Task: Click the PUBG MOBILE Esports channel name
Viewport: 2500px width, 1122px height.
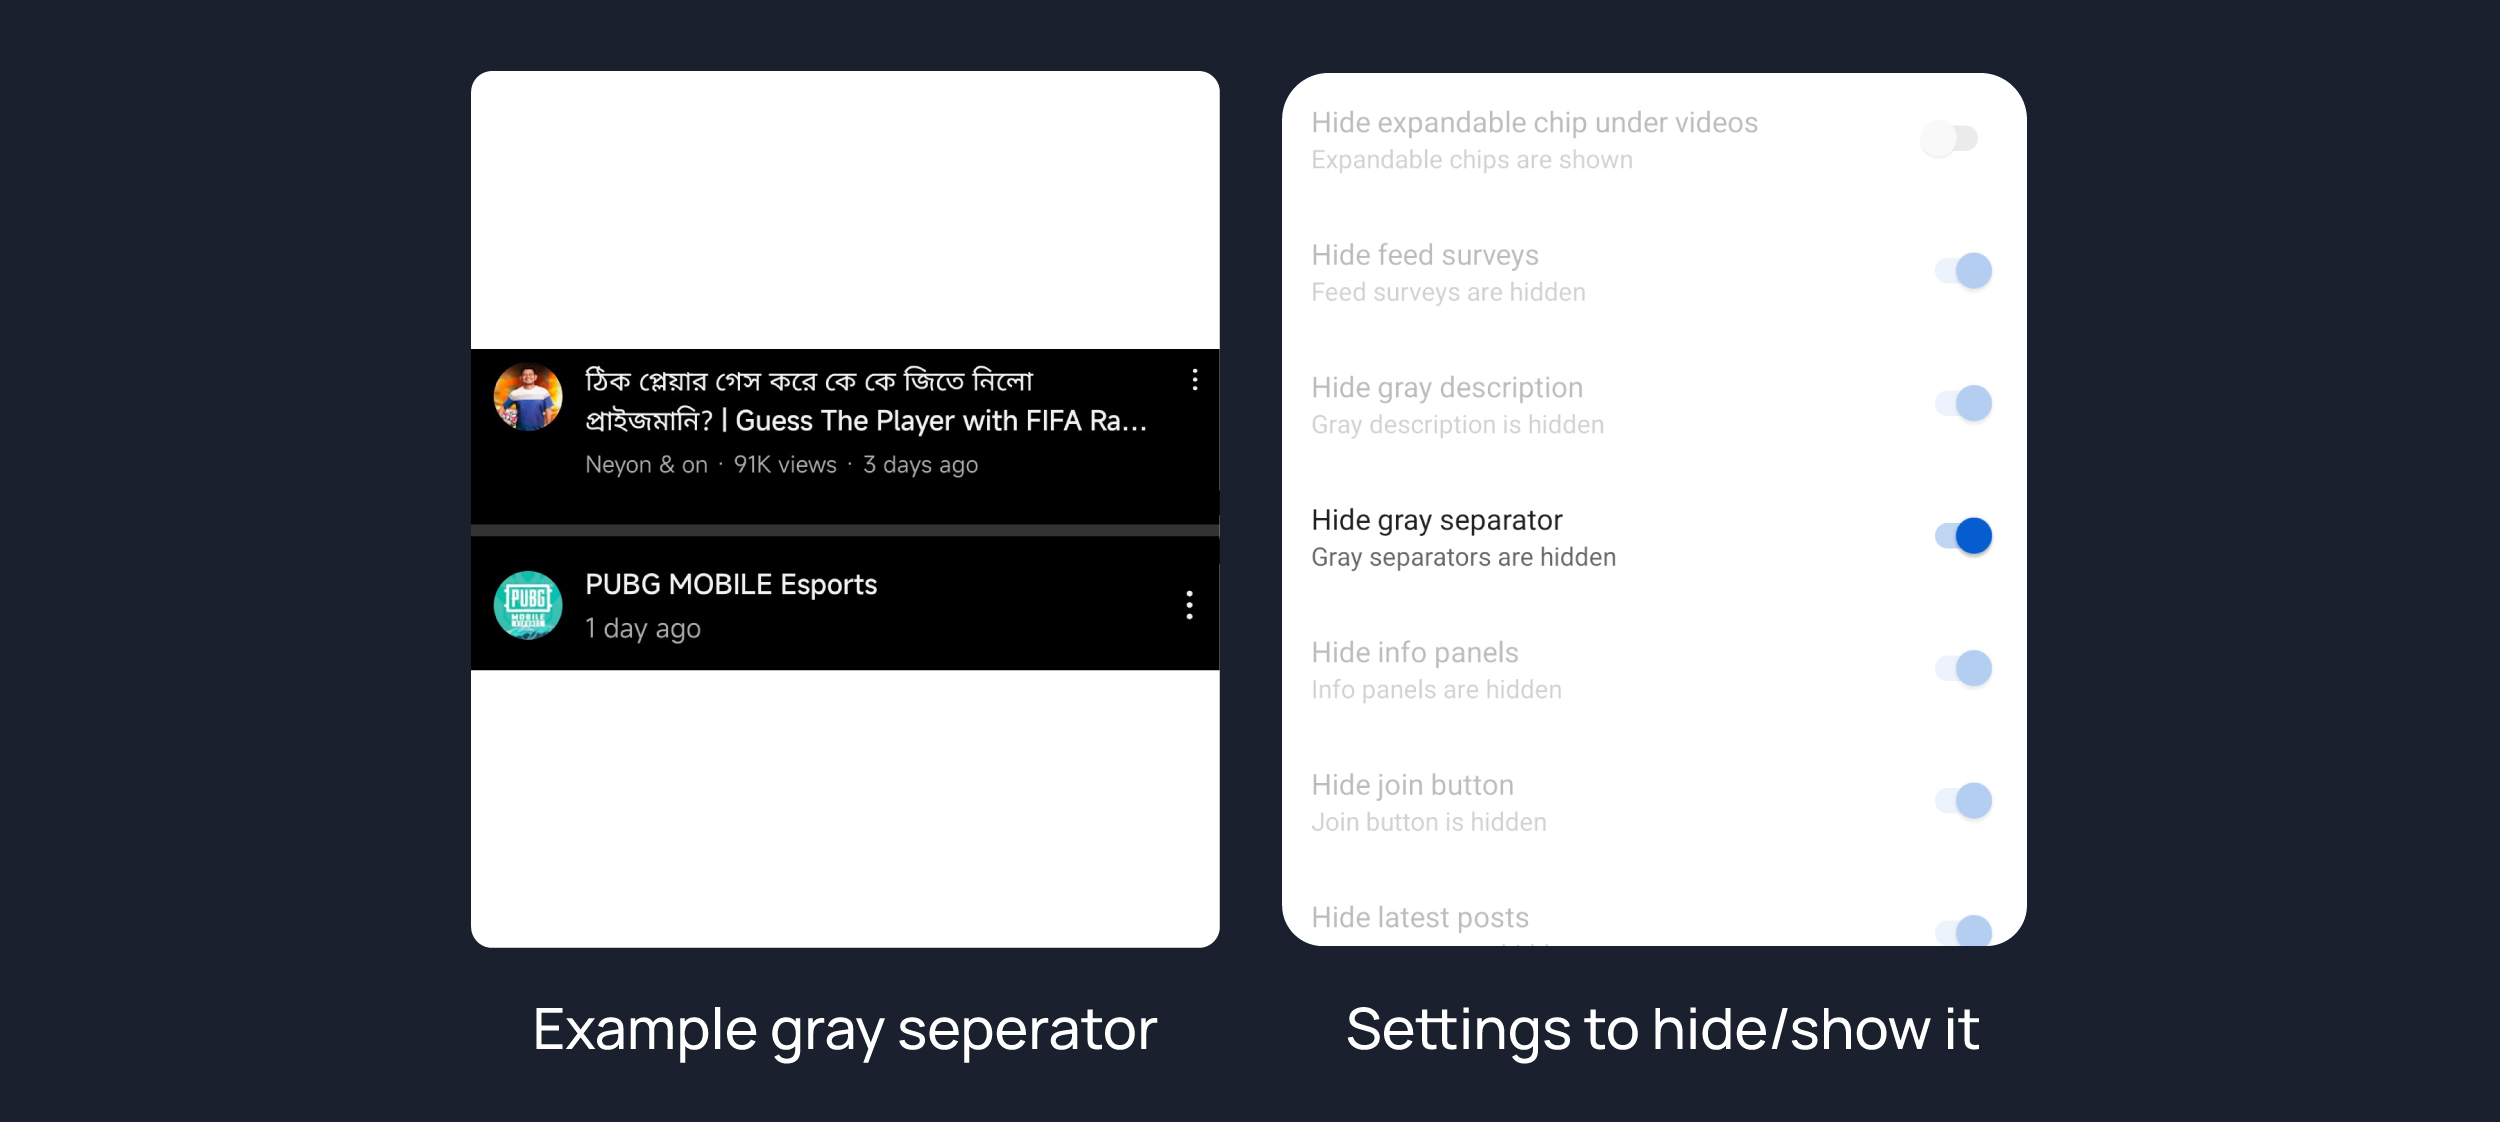Action: (730, 585)
